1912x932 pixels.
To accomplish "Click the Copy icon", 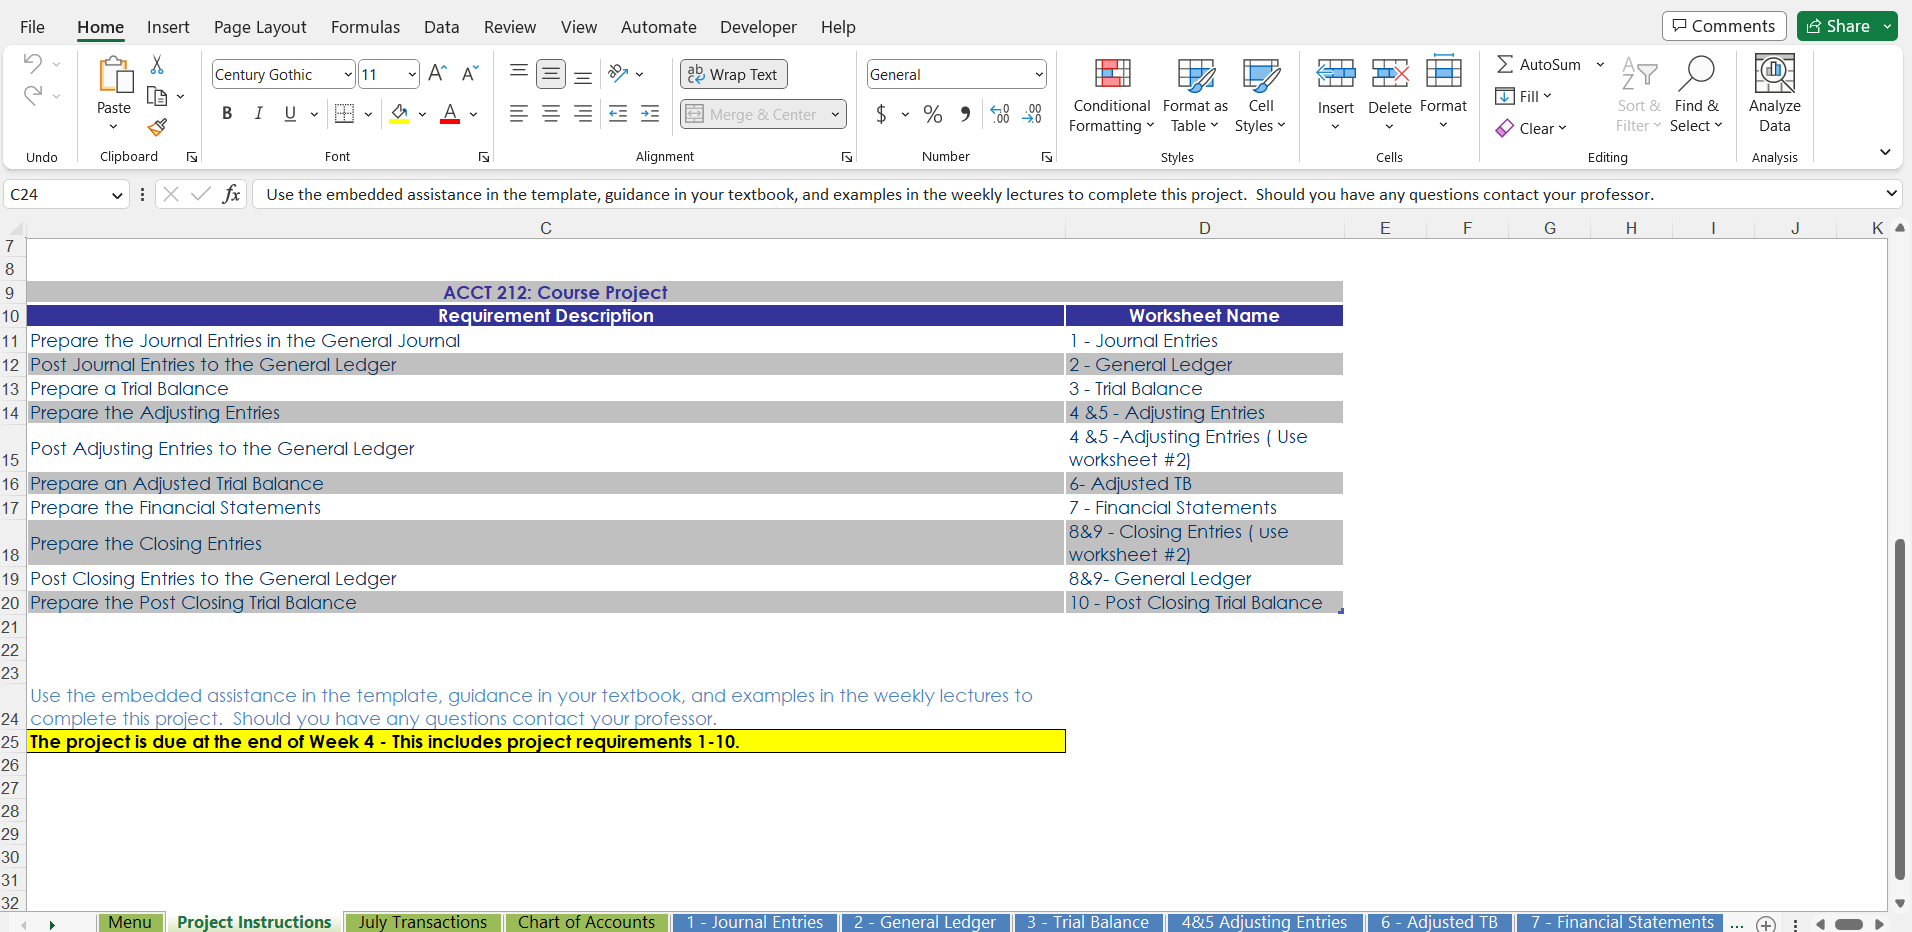I will click(157, 96).
